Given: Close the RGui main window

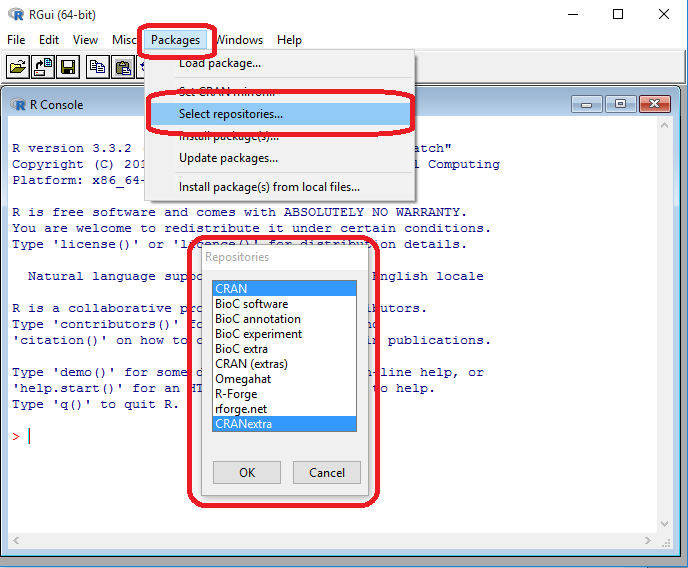Looking at the screenshot, I should point(664,14).
